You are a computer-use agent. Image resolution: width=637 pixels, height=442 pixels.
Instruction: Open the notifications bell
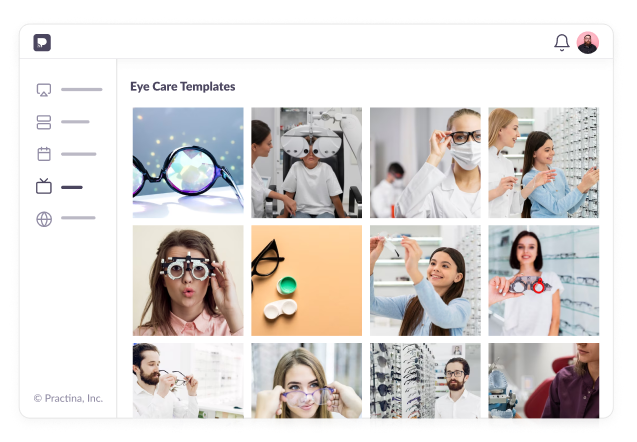562,42
